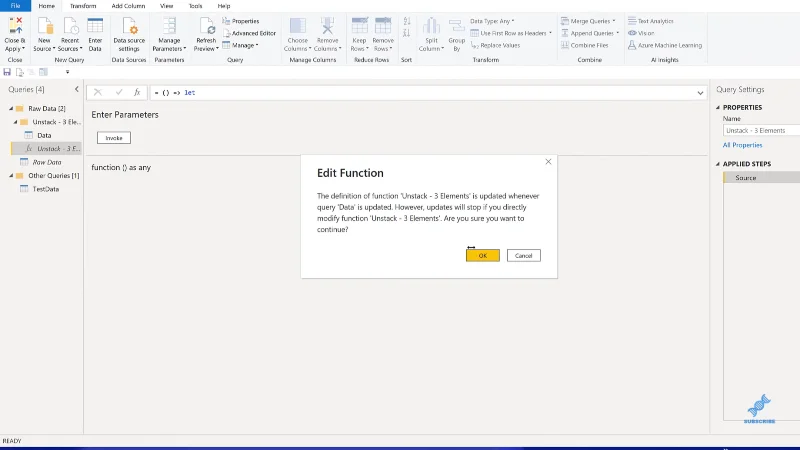Click the Invoke button
Image resolution: width=800 pixels, height=450 pixels.
pos(114,138)
